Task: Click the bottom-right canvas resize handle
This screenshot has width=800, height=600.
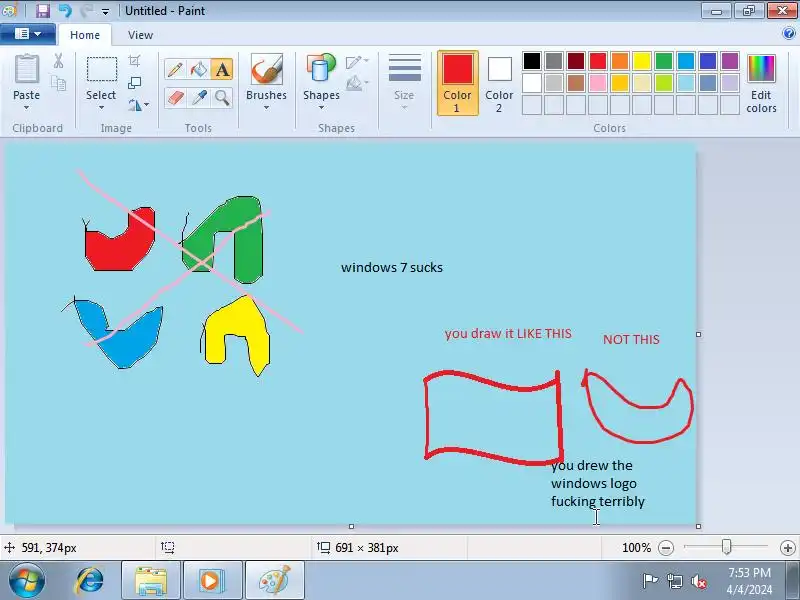Action: (698, 526)
